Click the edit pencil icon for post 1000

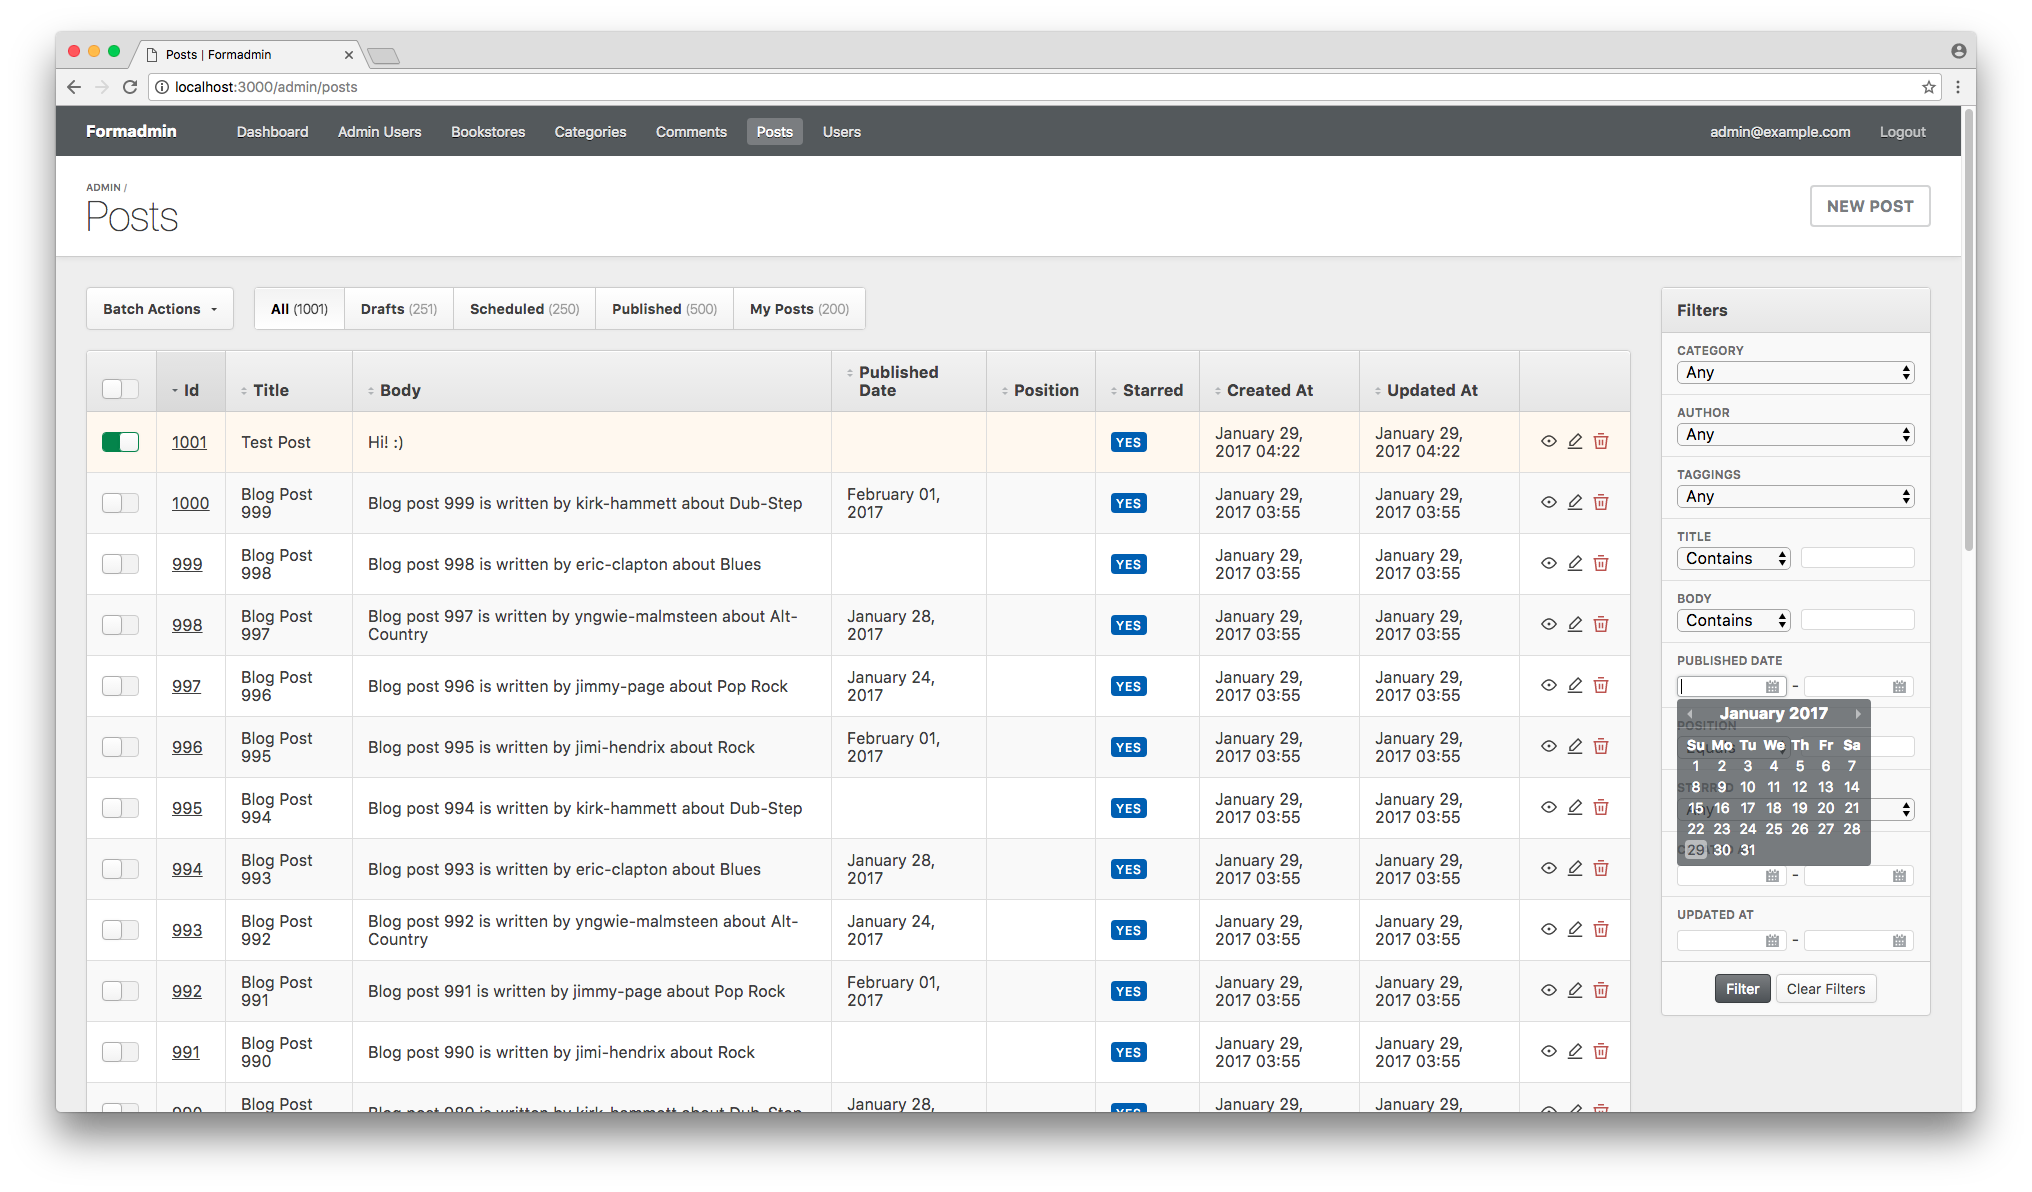coord(1575,502)
